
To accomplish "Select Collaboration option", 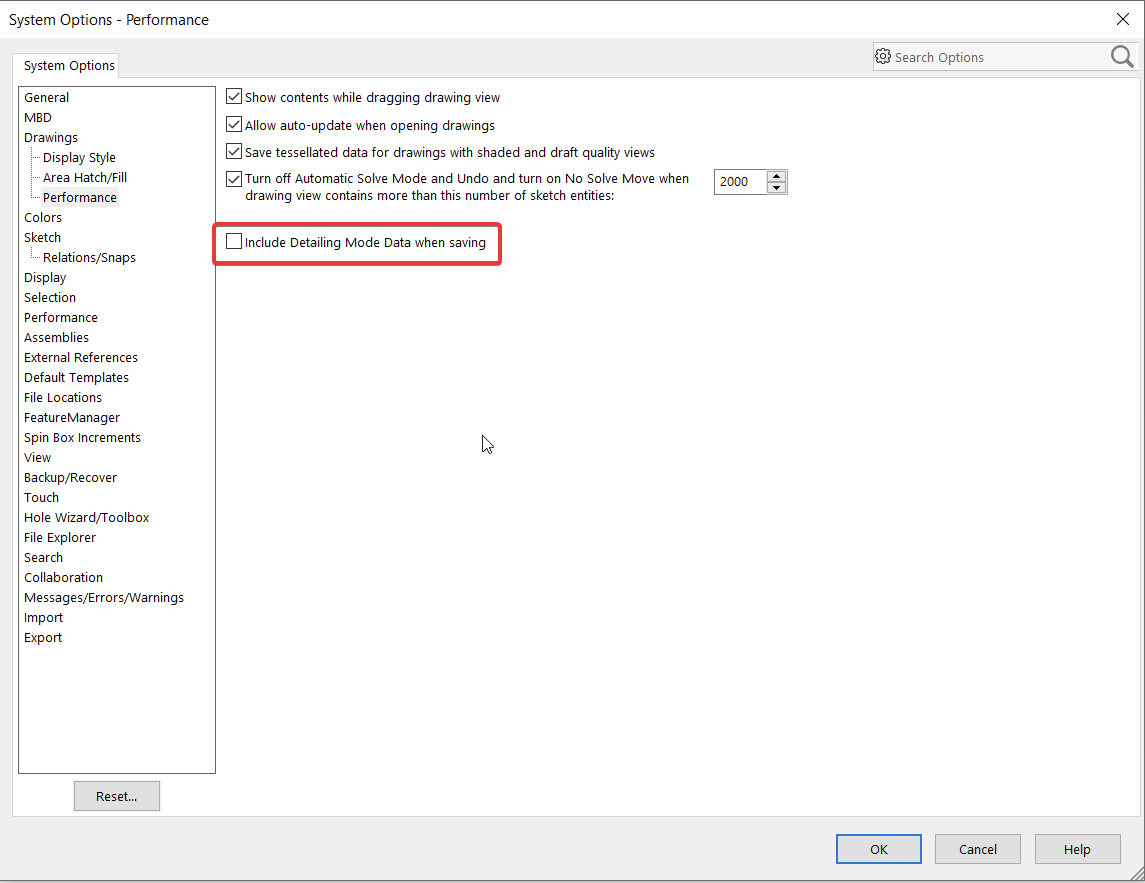I will click(x=64, y=578).
